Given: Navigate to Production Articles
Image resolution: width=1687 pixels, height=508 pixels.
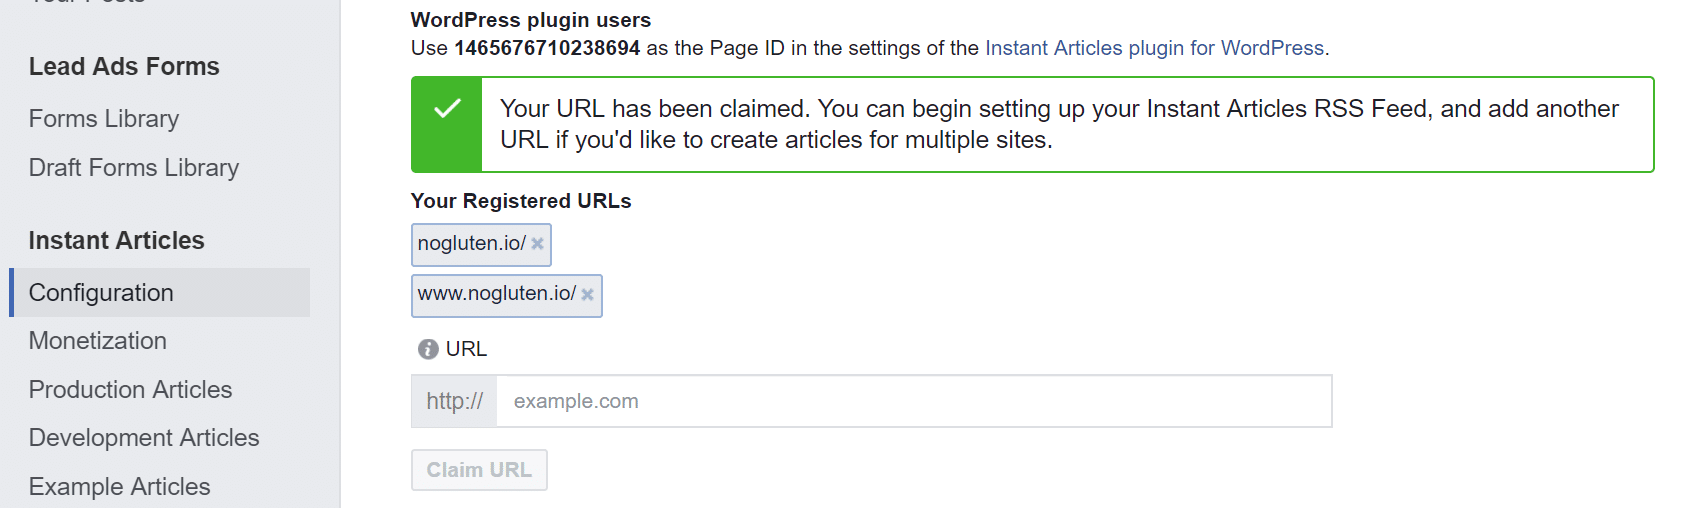Looking at the screenshot, I should (130, 390).
